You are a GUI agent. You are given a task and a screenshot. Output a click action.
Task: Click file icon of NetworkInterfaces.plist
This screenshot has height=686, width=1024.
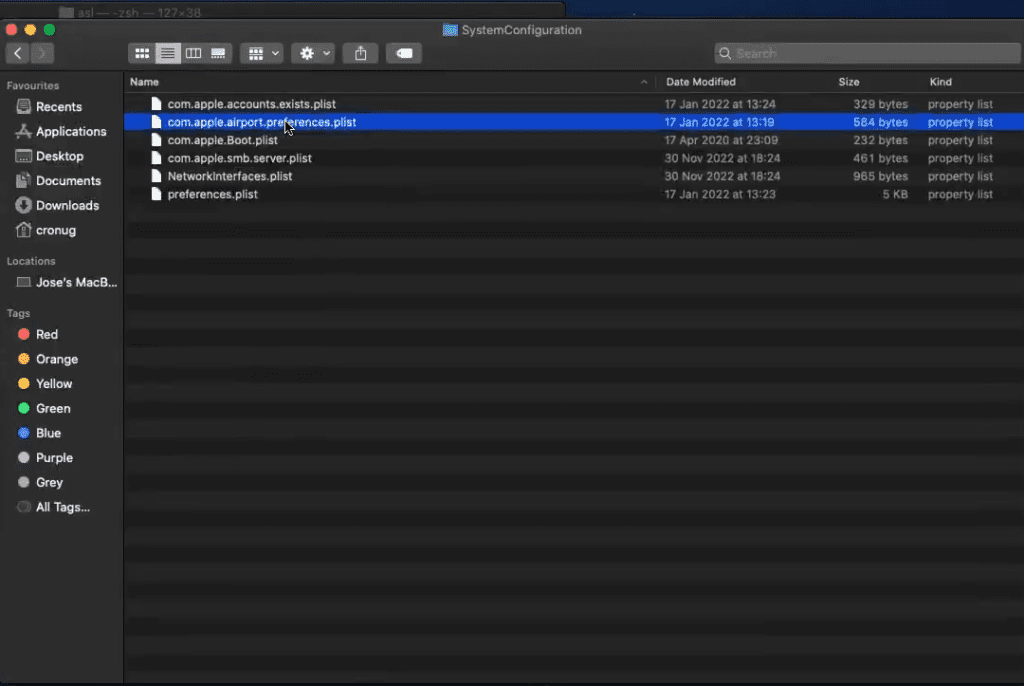[x=156, y=176]
